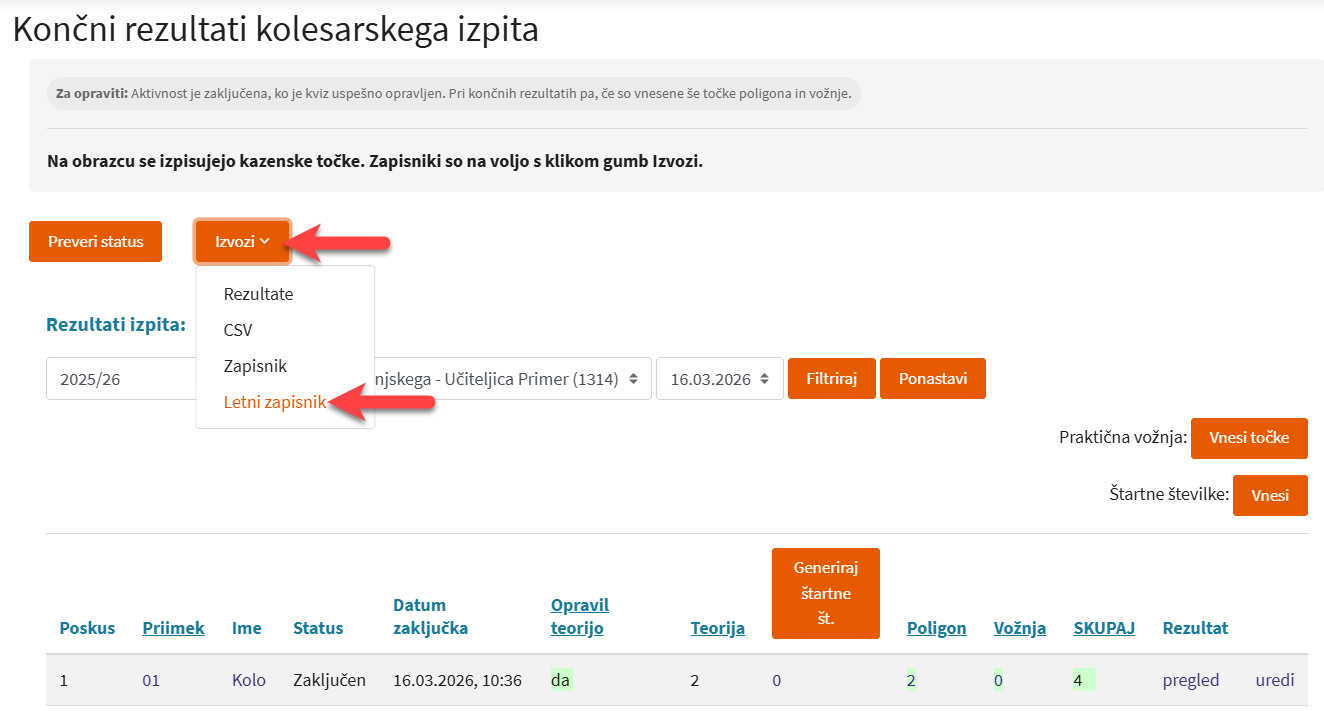
Task: Sort table by Poligon column
Action: (936, 628)
